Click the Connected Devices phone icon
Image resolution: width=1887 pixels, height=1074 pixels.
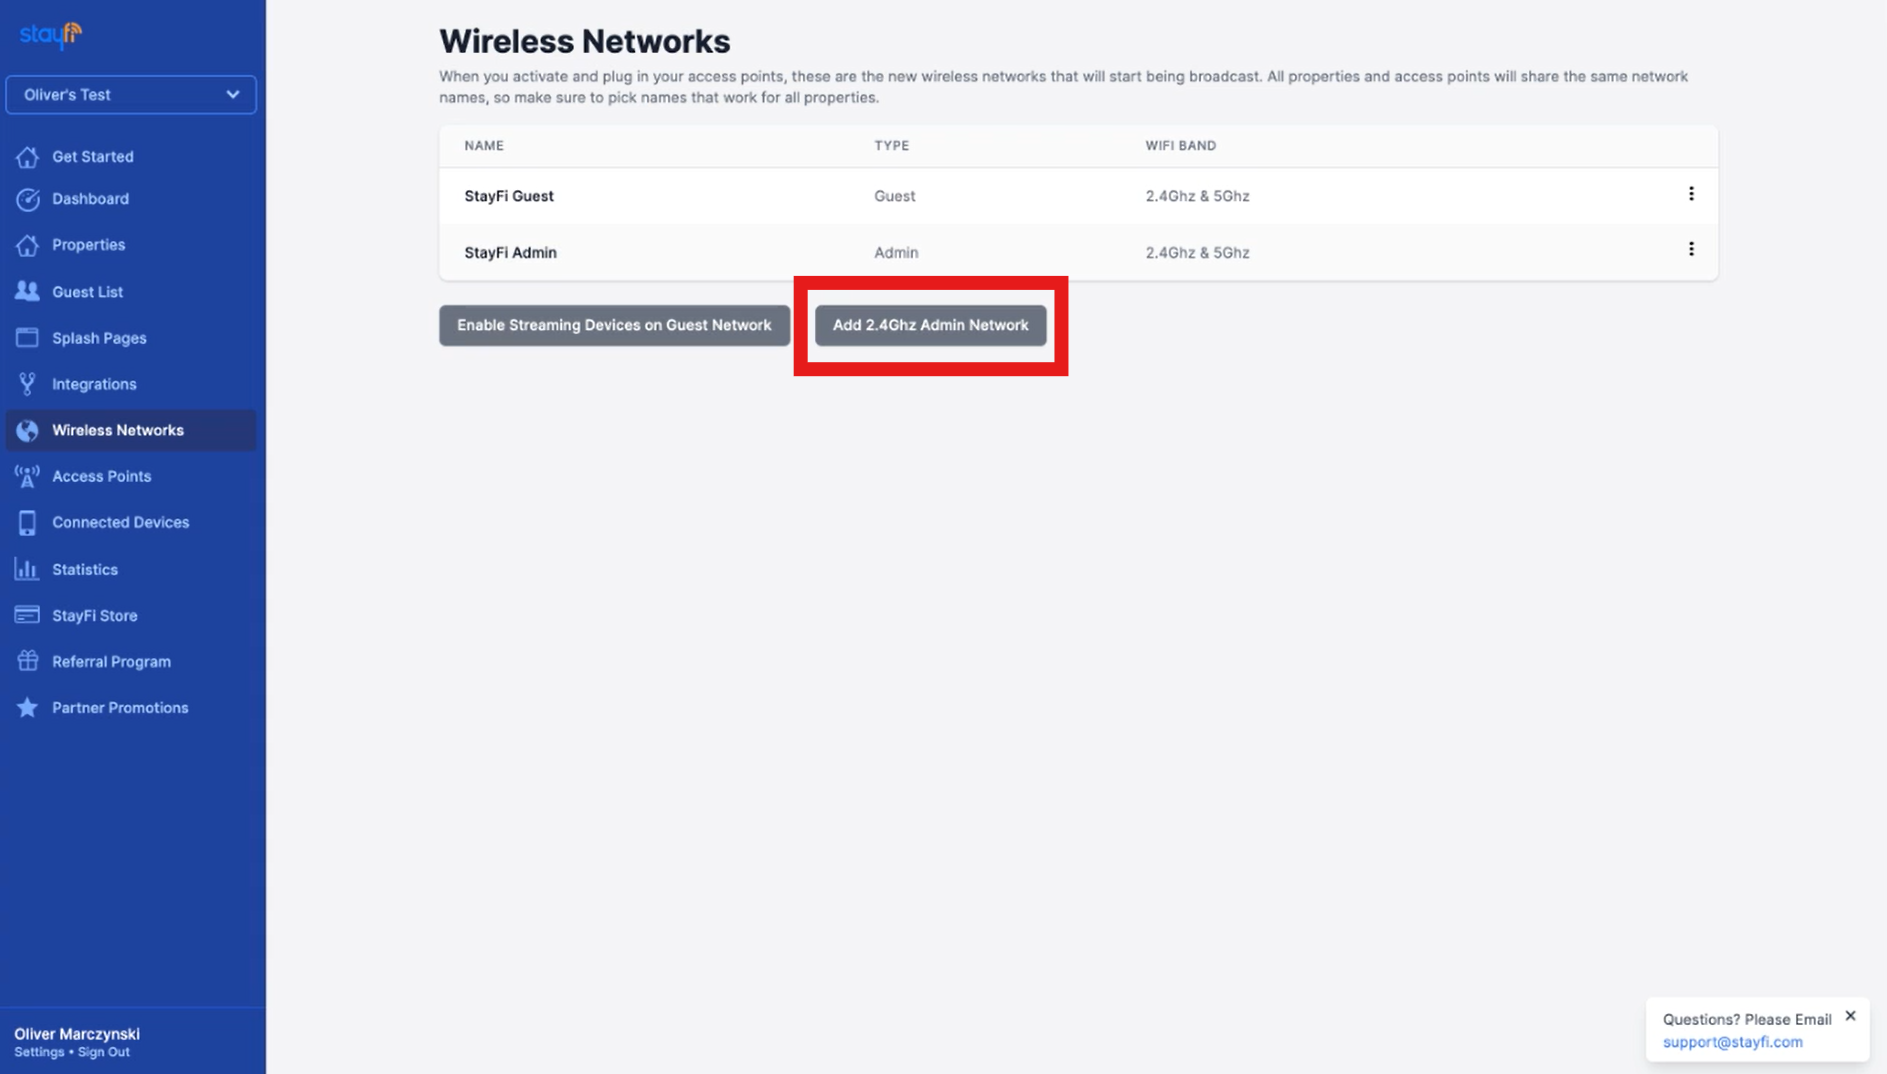click(27, 522)
